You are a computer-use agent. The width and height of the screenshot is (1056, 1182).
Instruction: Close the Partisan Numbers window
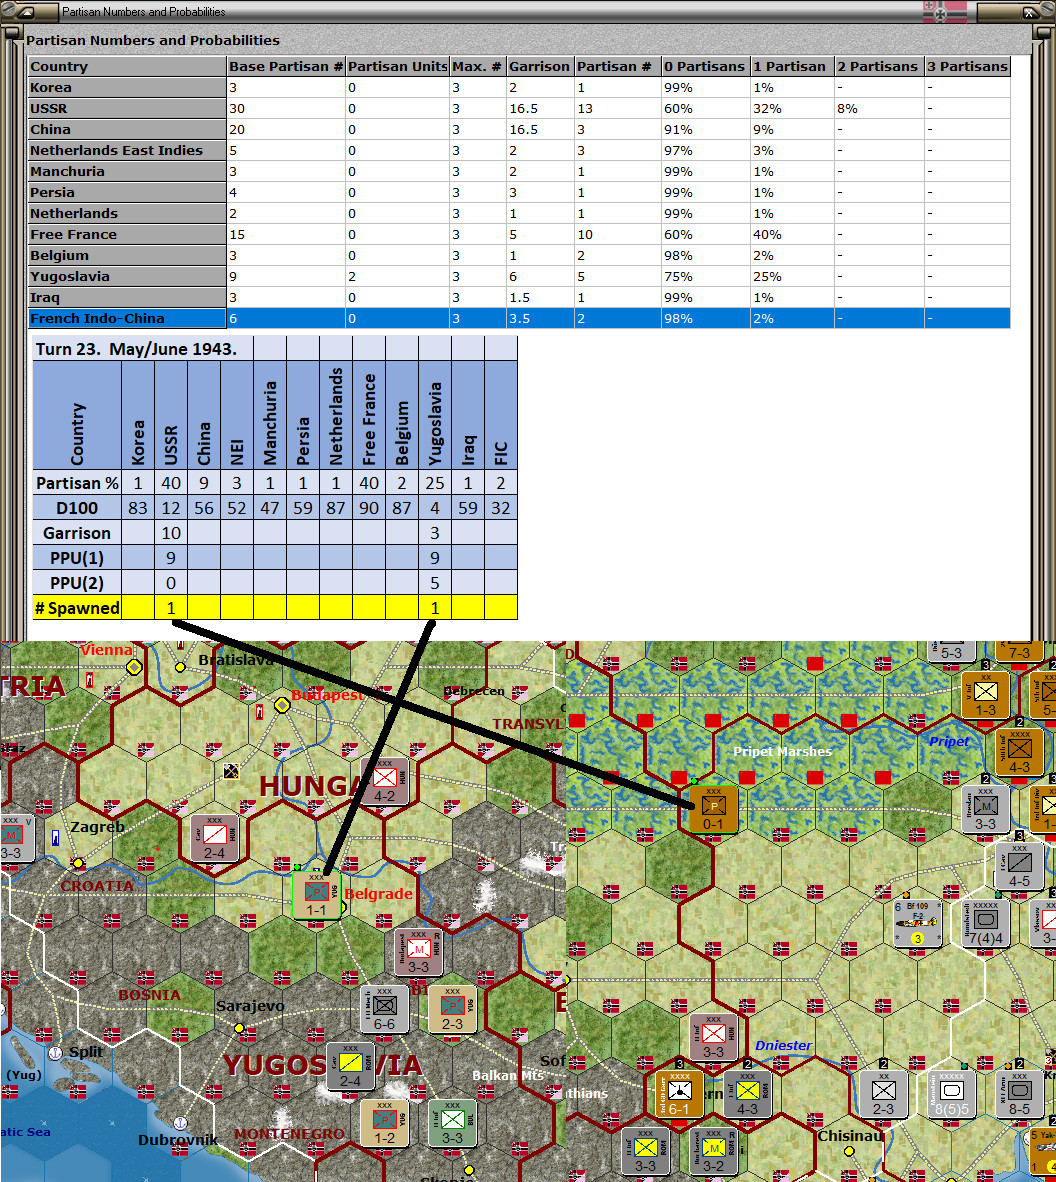coord(1030,12)
